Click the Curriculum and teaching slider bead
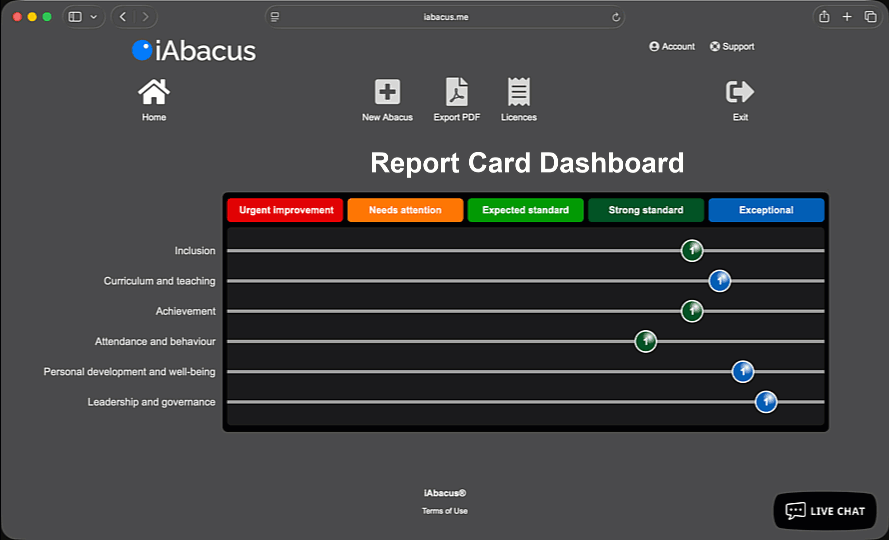Viewport: 889px width, 540px height. 719,281
